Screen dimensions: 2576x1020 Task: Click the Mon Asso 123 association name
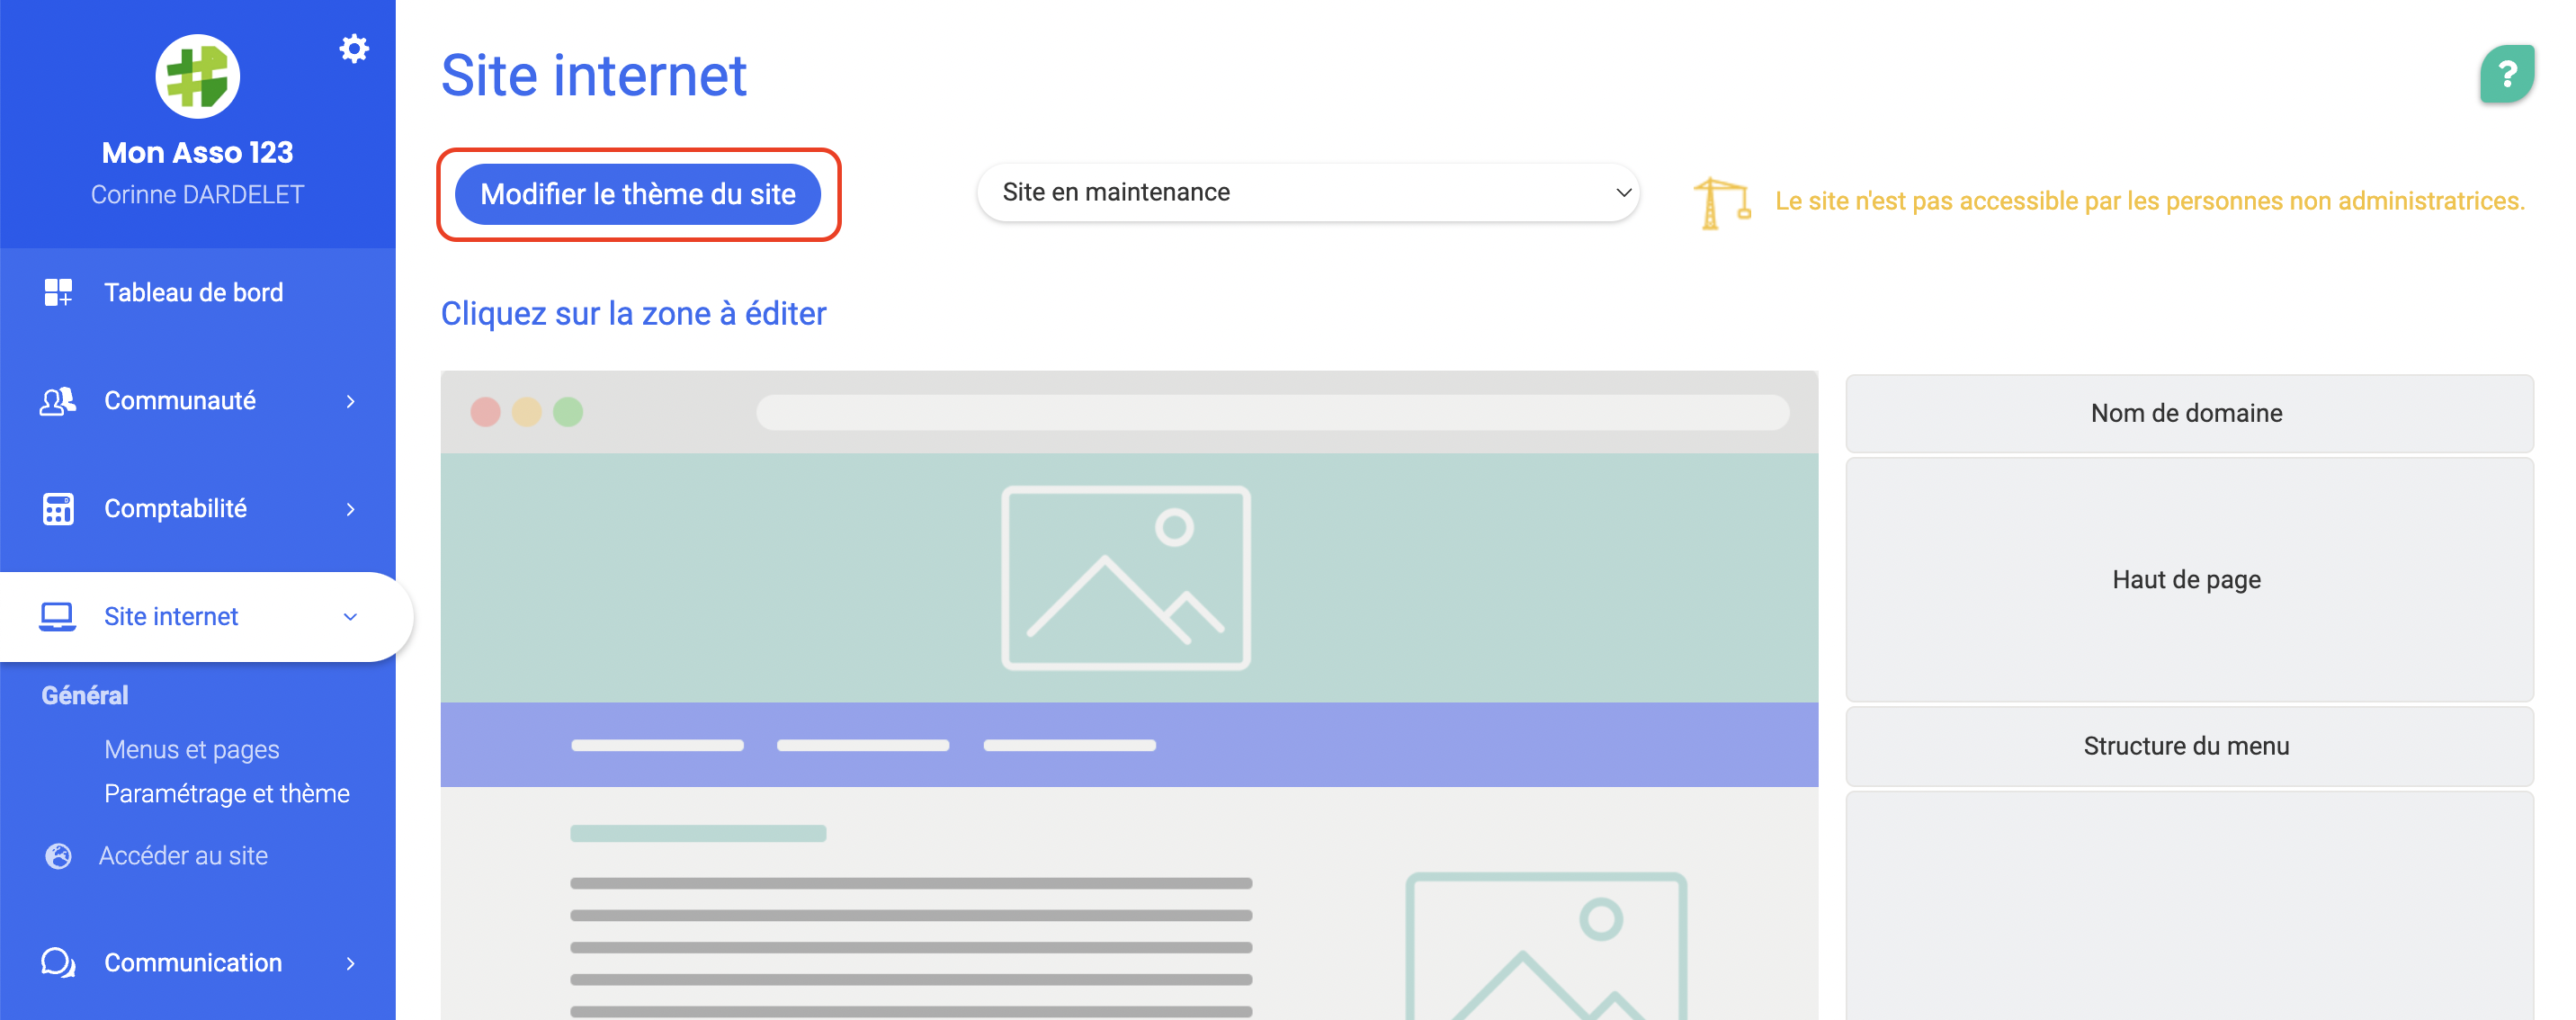[x=198, y=152]
